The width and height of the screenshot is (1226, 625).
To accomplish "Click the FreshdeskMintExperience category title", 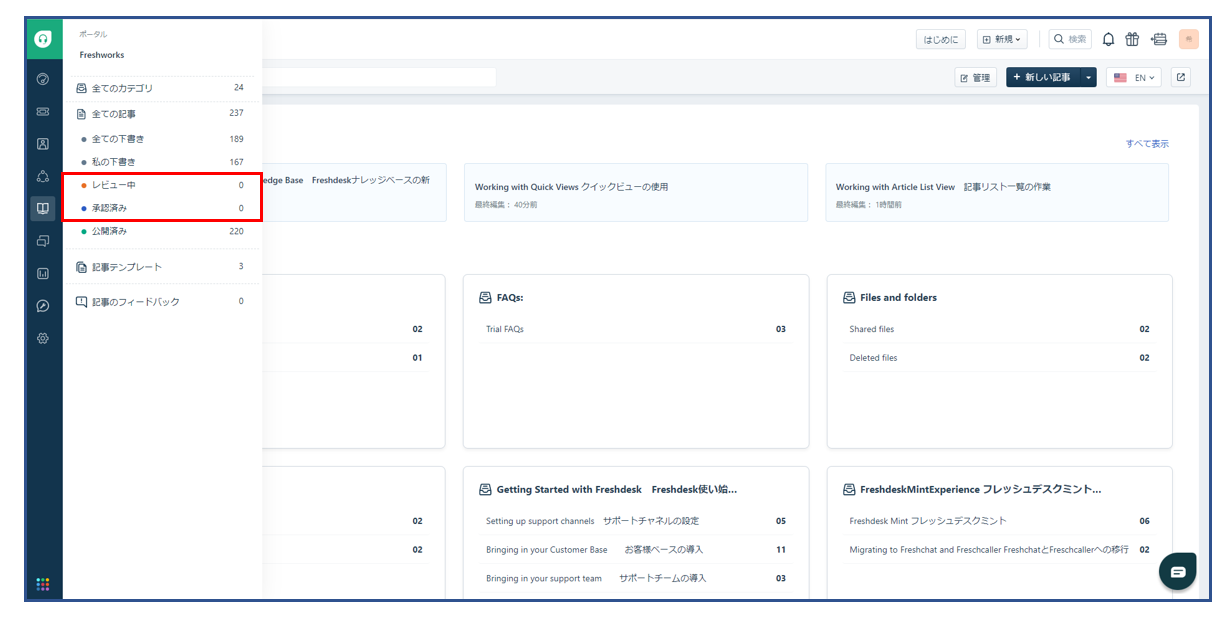I will tap(980, 489).
